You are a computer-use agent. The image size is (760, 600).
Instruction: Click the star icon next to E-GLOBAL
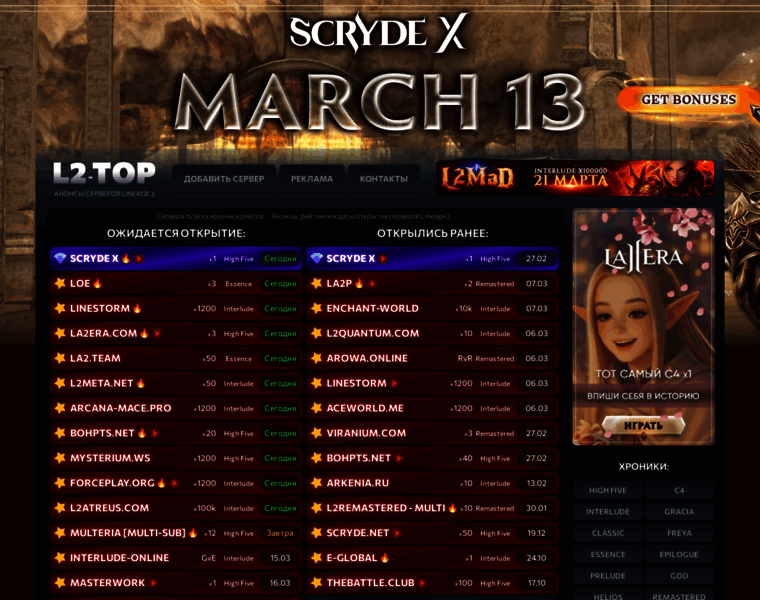tap(317, 558)
